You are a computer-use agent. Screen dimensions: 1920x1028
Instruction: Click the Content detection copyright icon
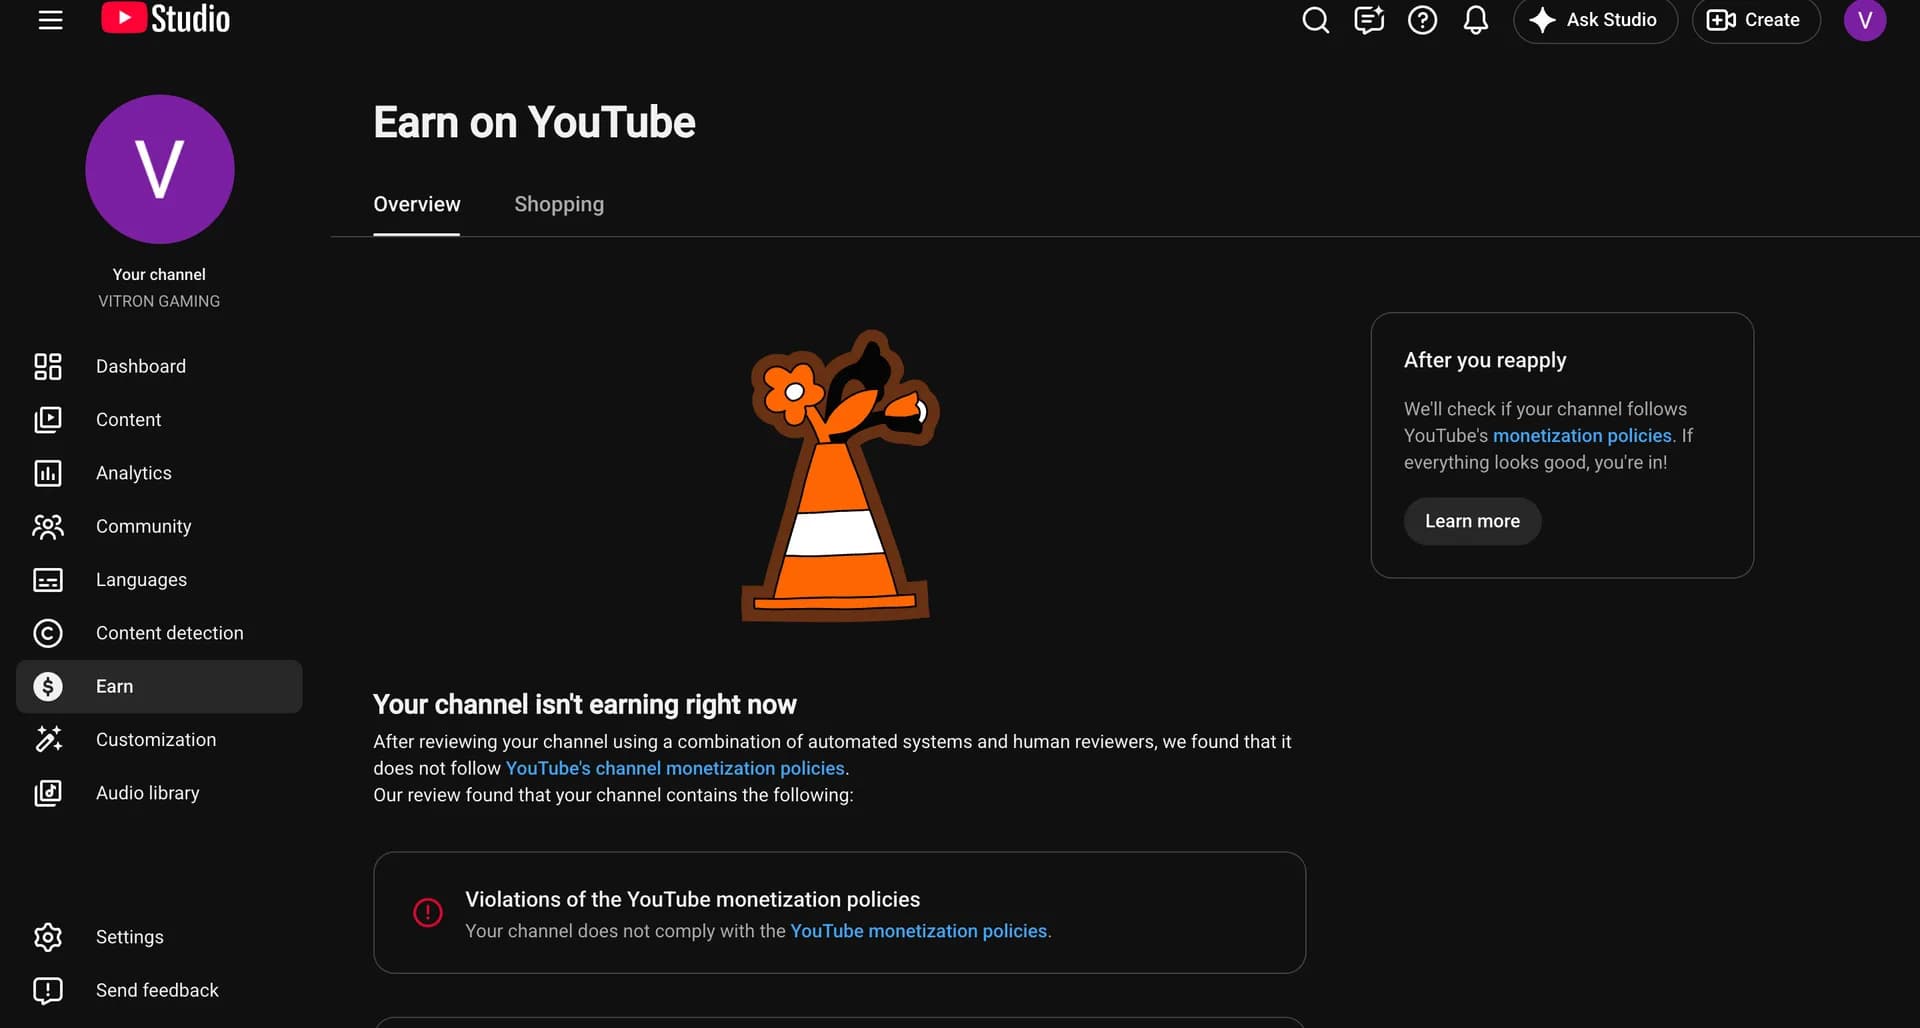click(x=48, y=633)
